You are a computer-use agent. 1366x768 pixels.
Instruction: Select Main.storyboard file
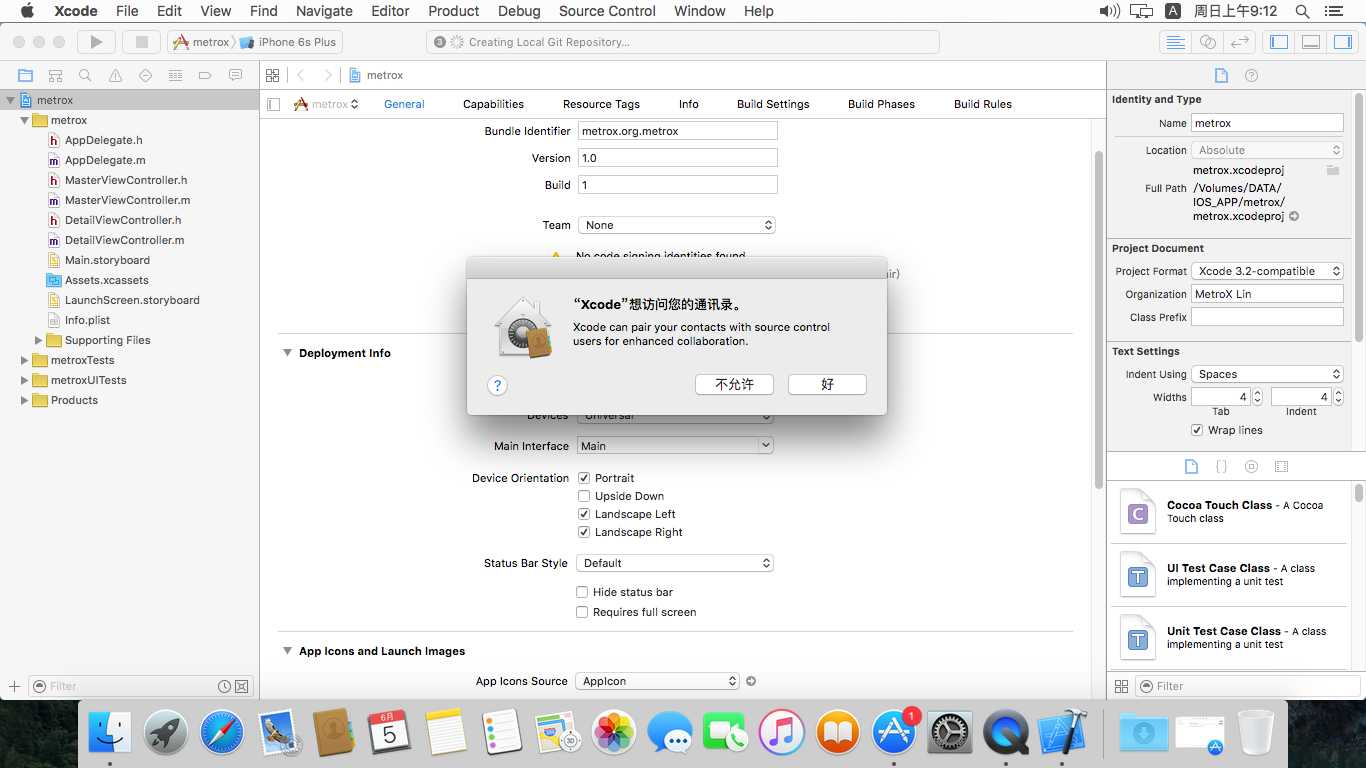click(x=107, y=260)
